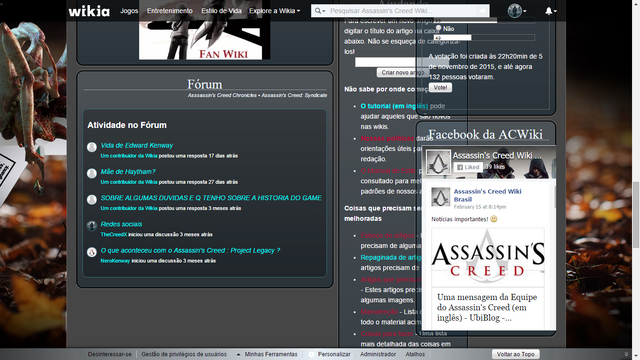Open the Entretenimento menu item
Viewport: 640px width, 360px height.
[x=170, y=11]
